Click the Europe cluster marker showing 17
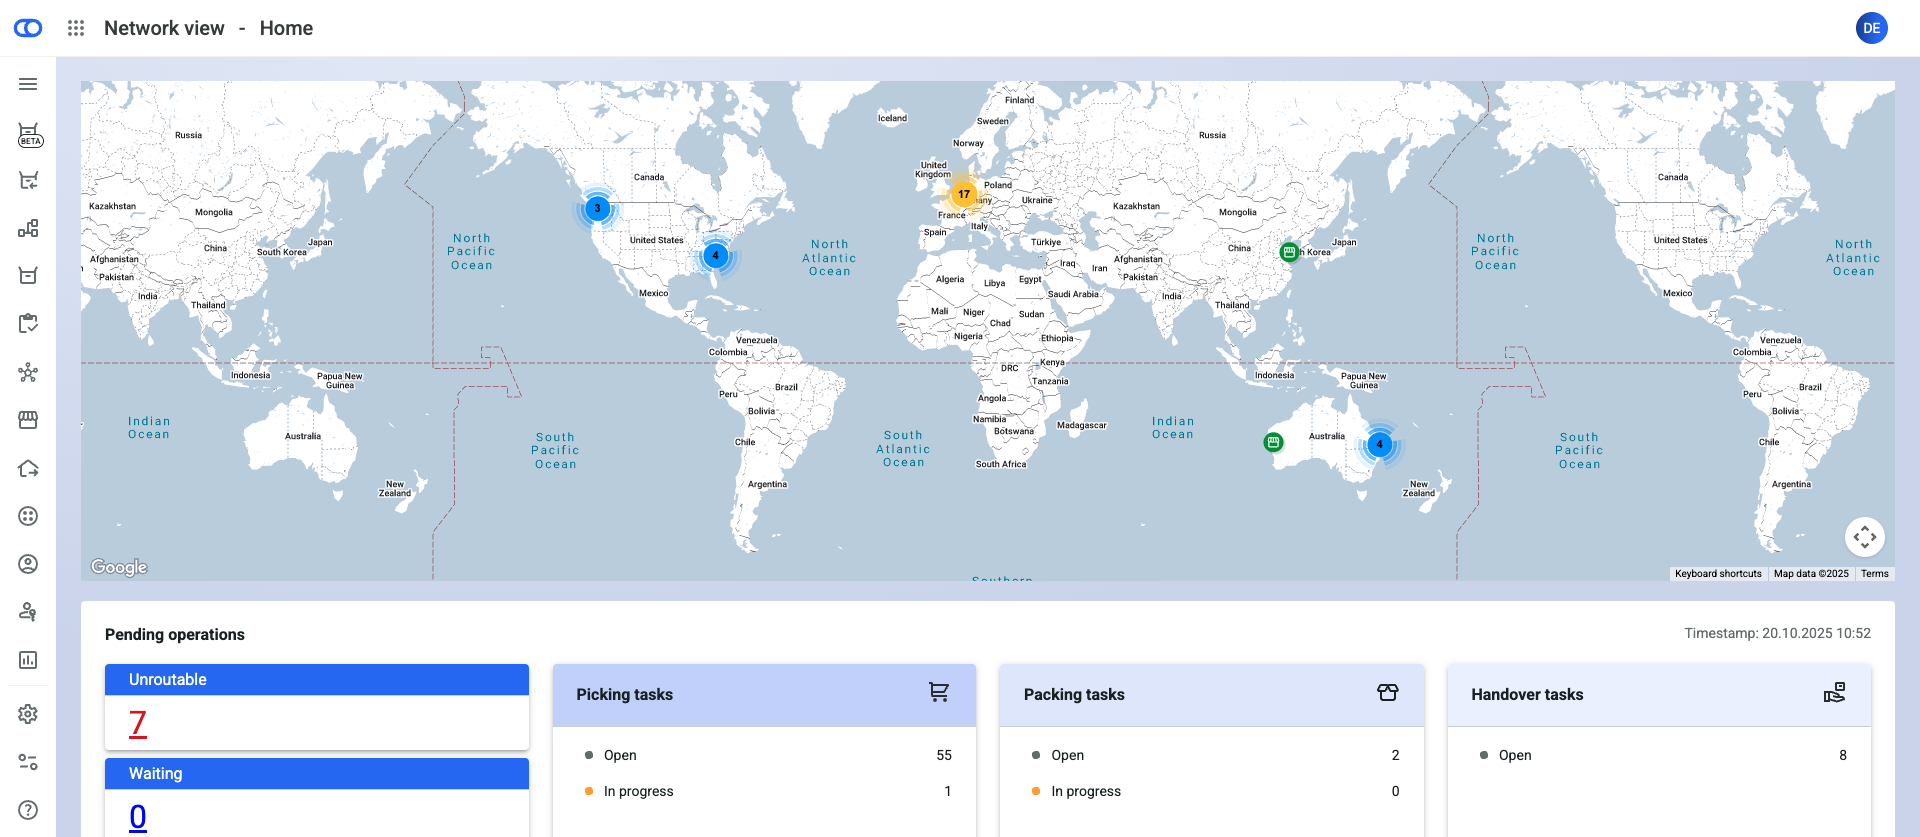Image resolution: width=1920 pixels, height=837 pixels. point(963,194)
